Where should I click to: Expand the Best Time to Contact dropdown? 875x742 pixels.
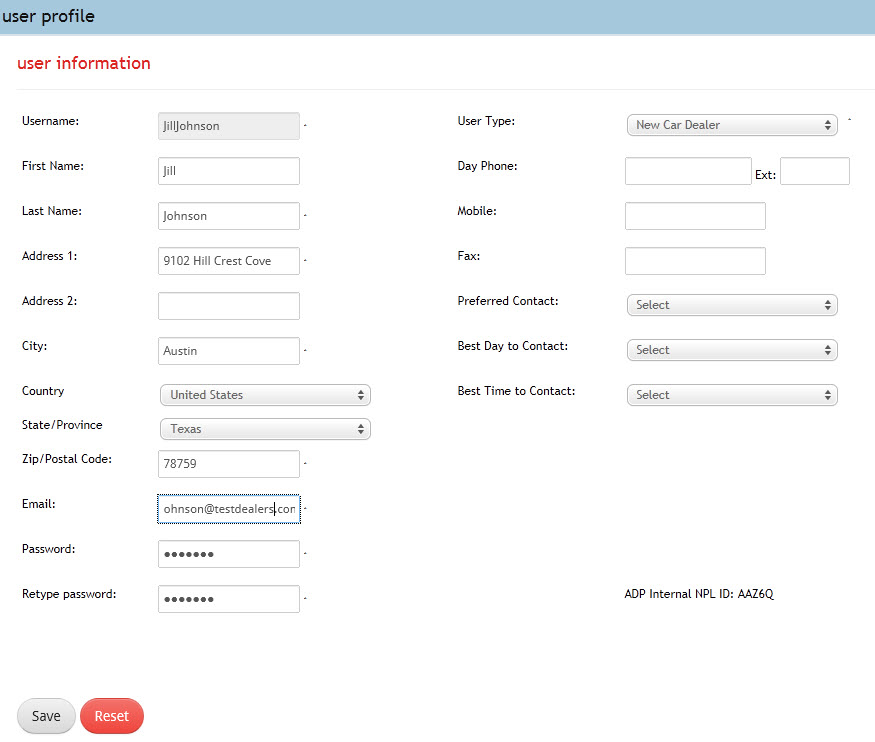(731, 395)
